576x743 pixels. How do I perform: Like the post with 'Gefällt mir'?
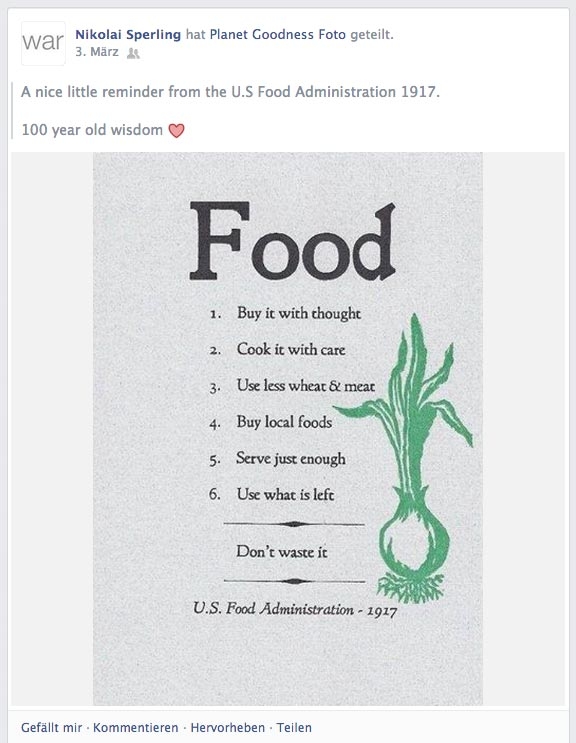pyautogui.click(x=52, y=727)
